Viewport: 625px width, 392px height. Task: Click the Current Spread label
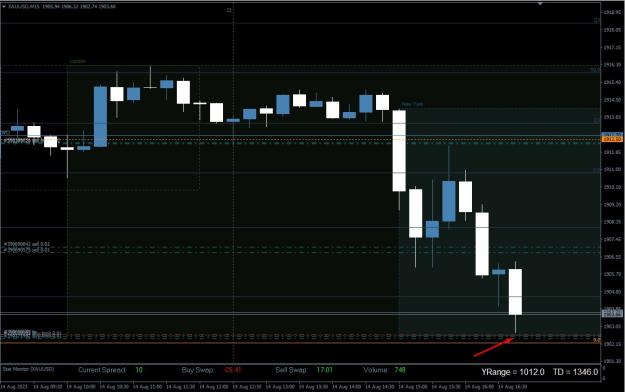click(102, 370)
